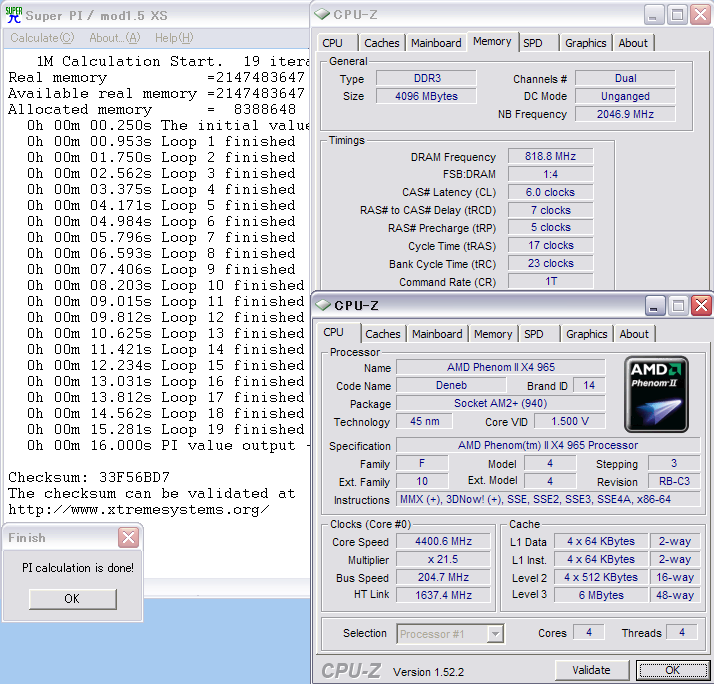Switch to Mainboard tab in lower CPU-Z window
714x684 pixels.
coord(437,334)
